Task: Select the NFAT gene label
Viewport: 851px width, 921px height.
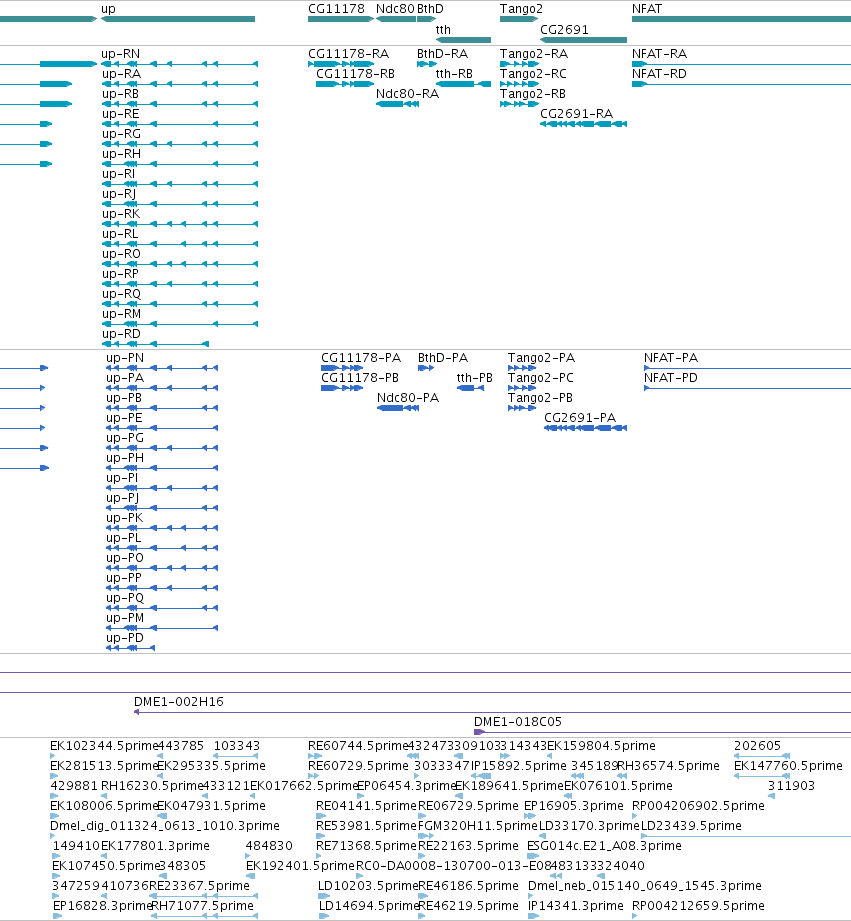Action: click(x=647, y=9)
